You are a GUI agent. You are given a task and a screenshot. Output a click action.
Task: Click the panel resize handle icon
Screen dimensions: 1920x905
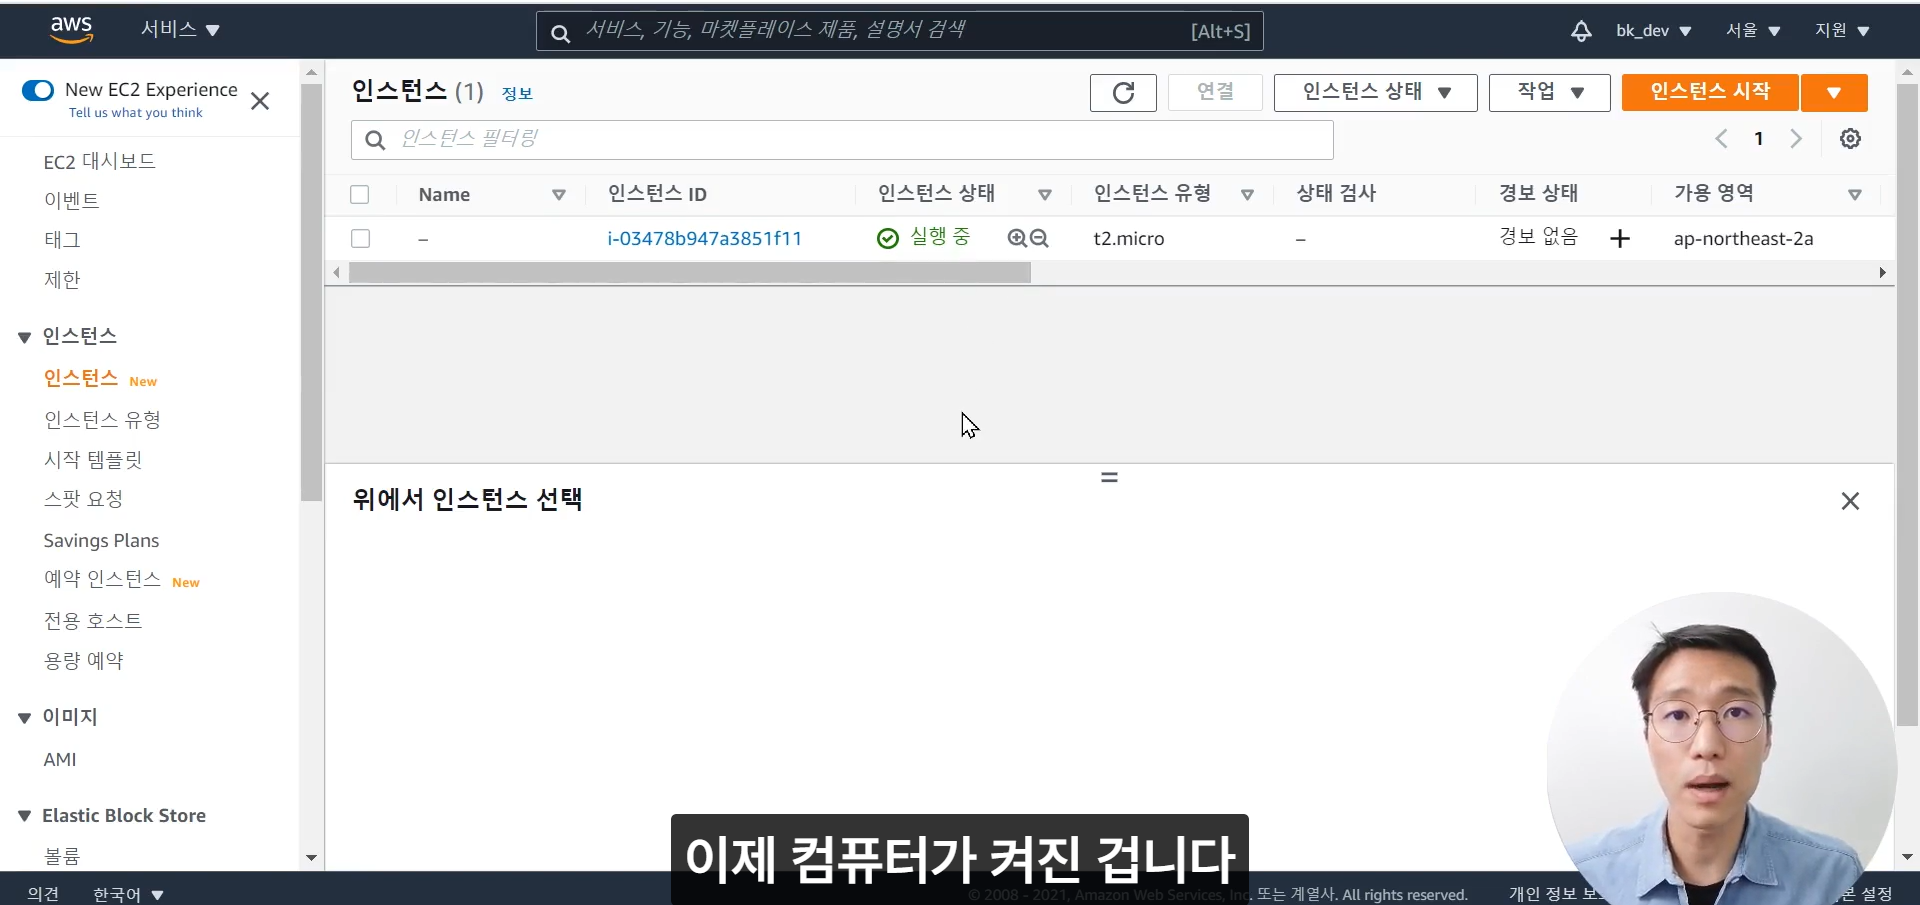[1109, 478]
